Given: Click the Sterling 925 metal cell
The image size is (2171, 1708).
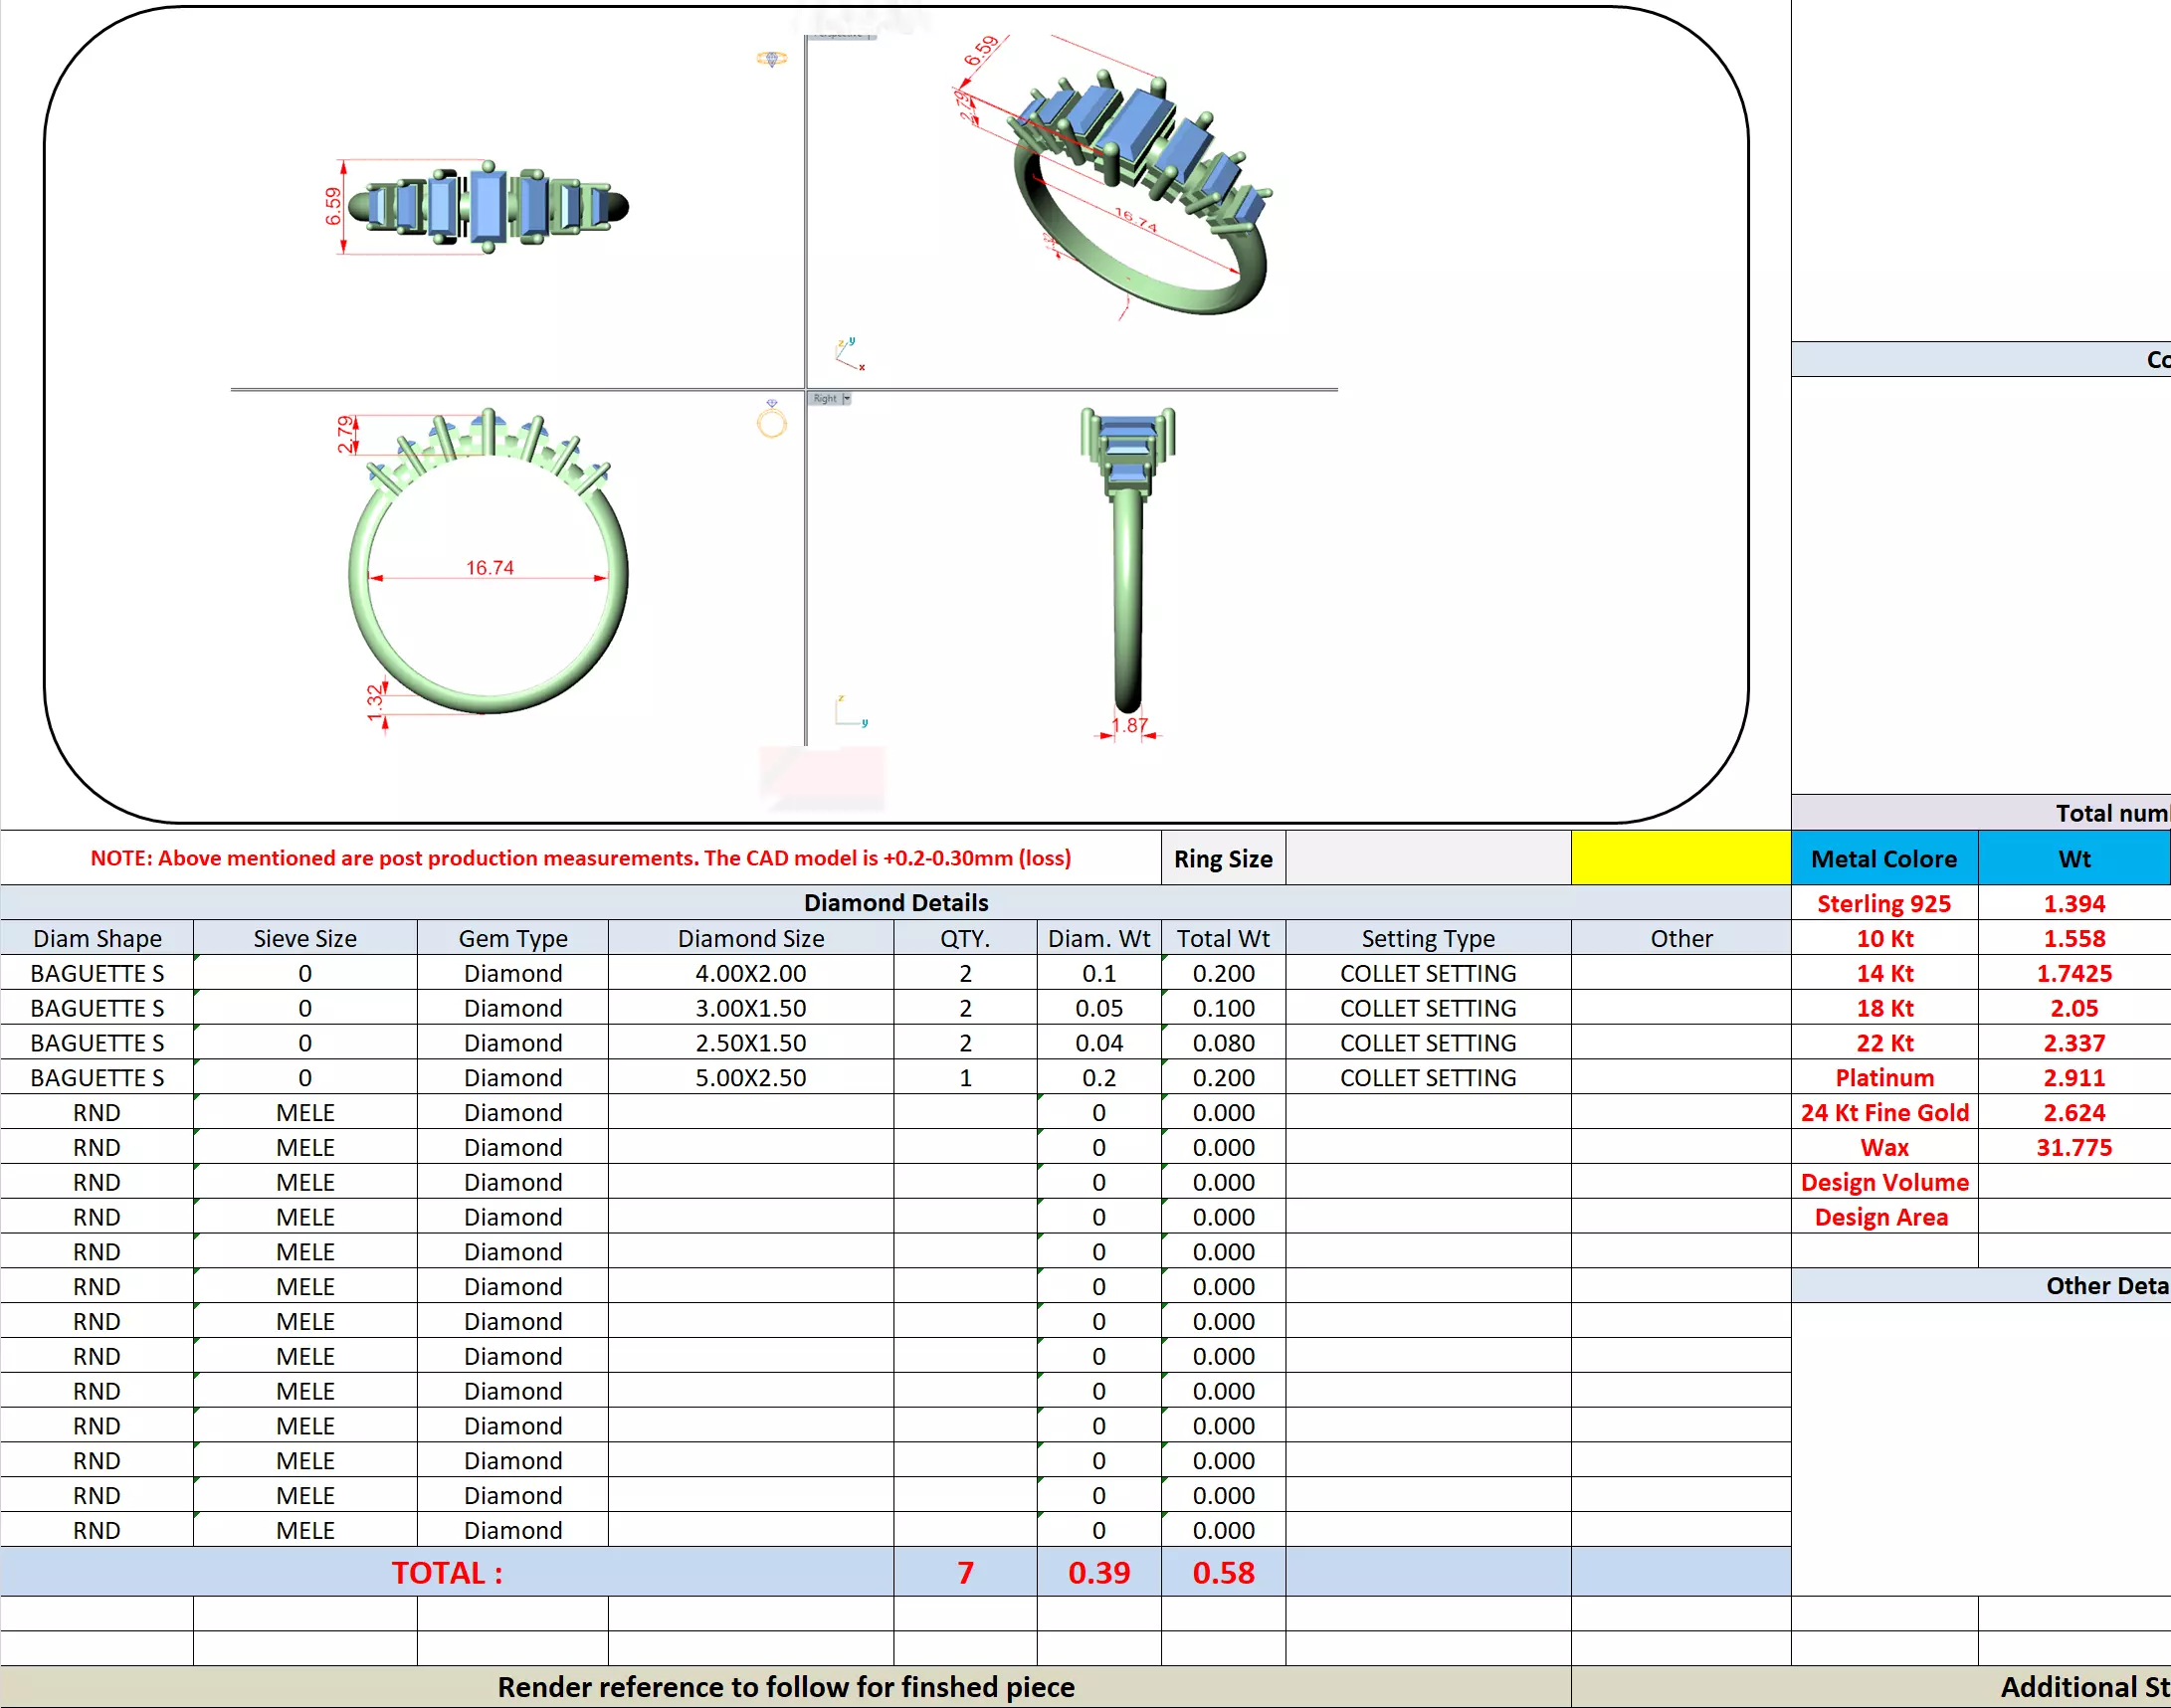Looking at the screenshot, I should (1883, 903).
